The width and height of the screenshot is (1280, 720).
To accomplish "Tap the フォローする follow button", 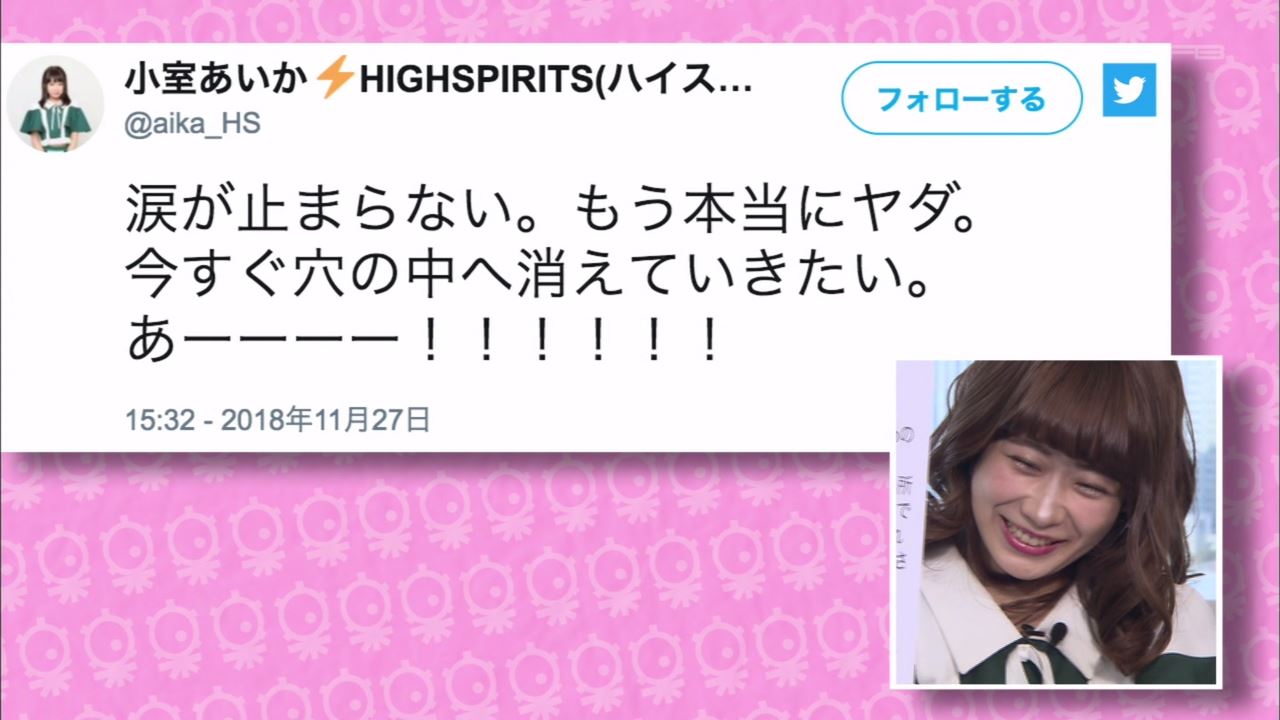I will (962, 98).
